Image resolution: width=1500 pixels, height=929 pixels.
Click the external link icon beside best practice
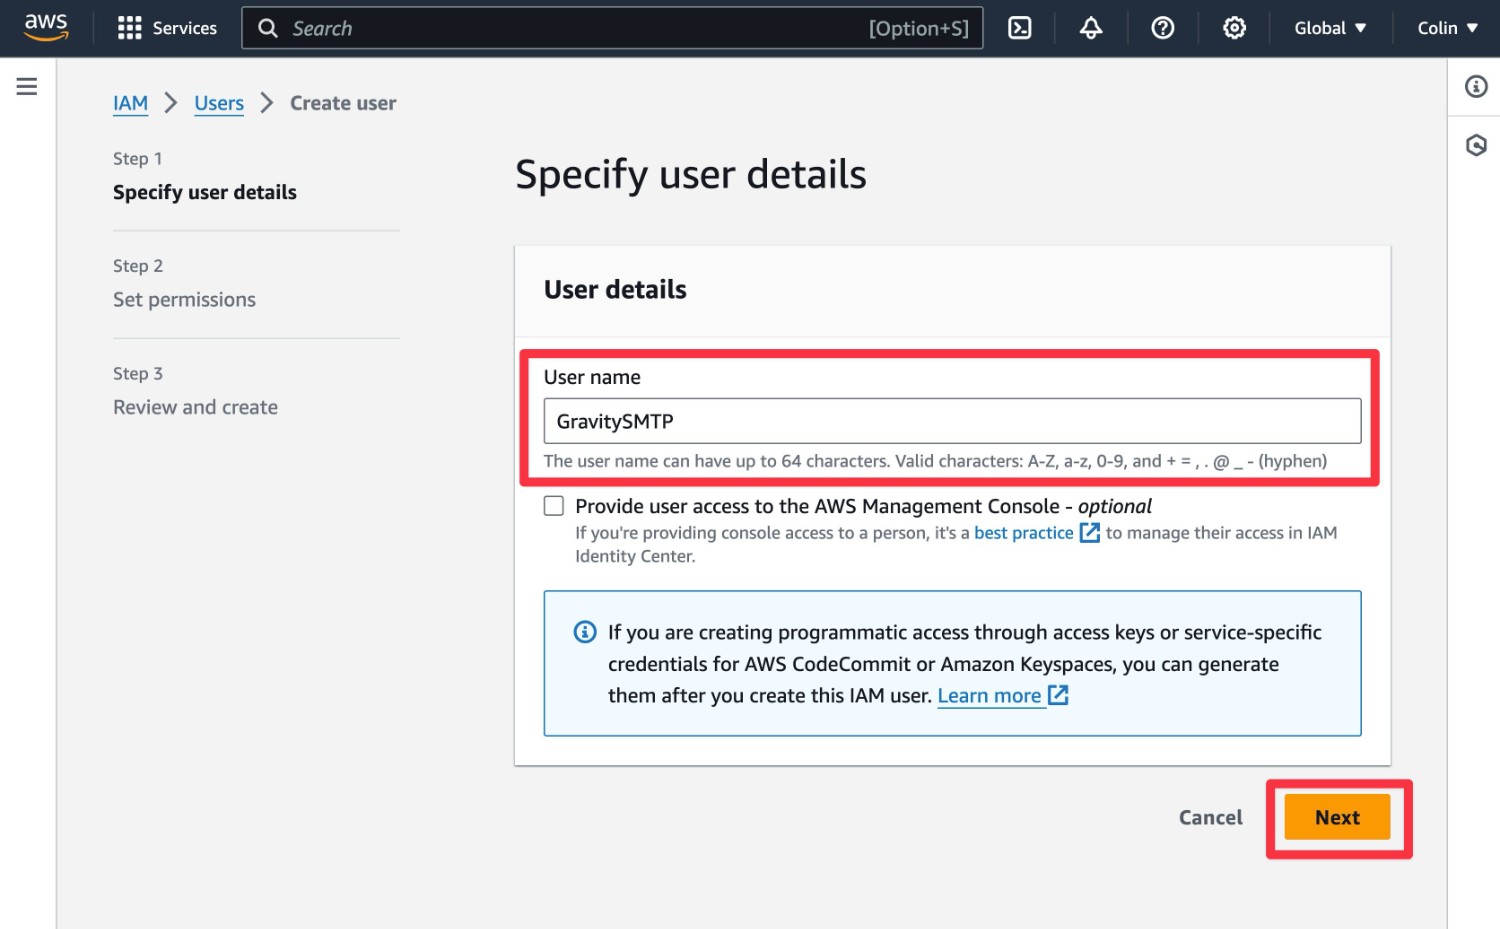tap(1090, 533)
